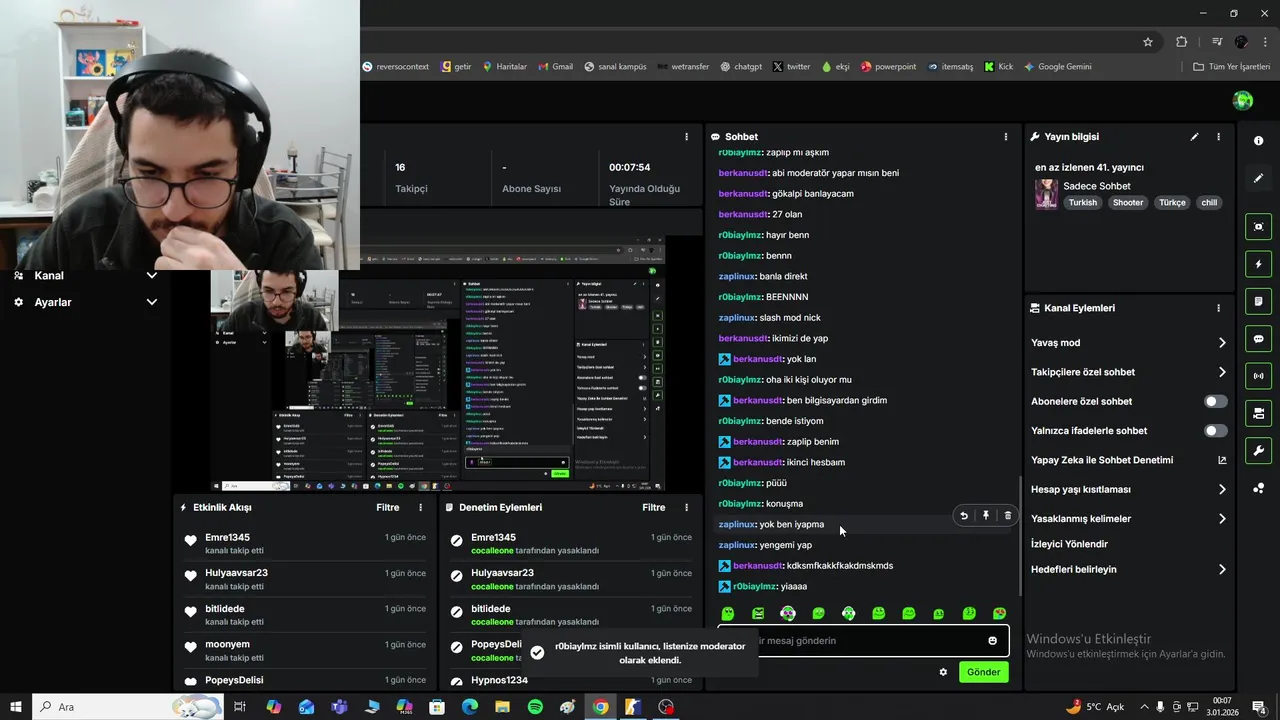Click the pencil edit icon in right sidebar

[x=1258, y=178]
